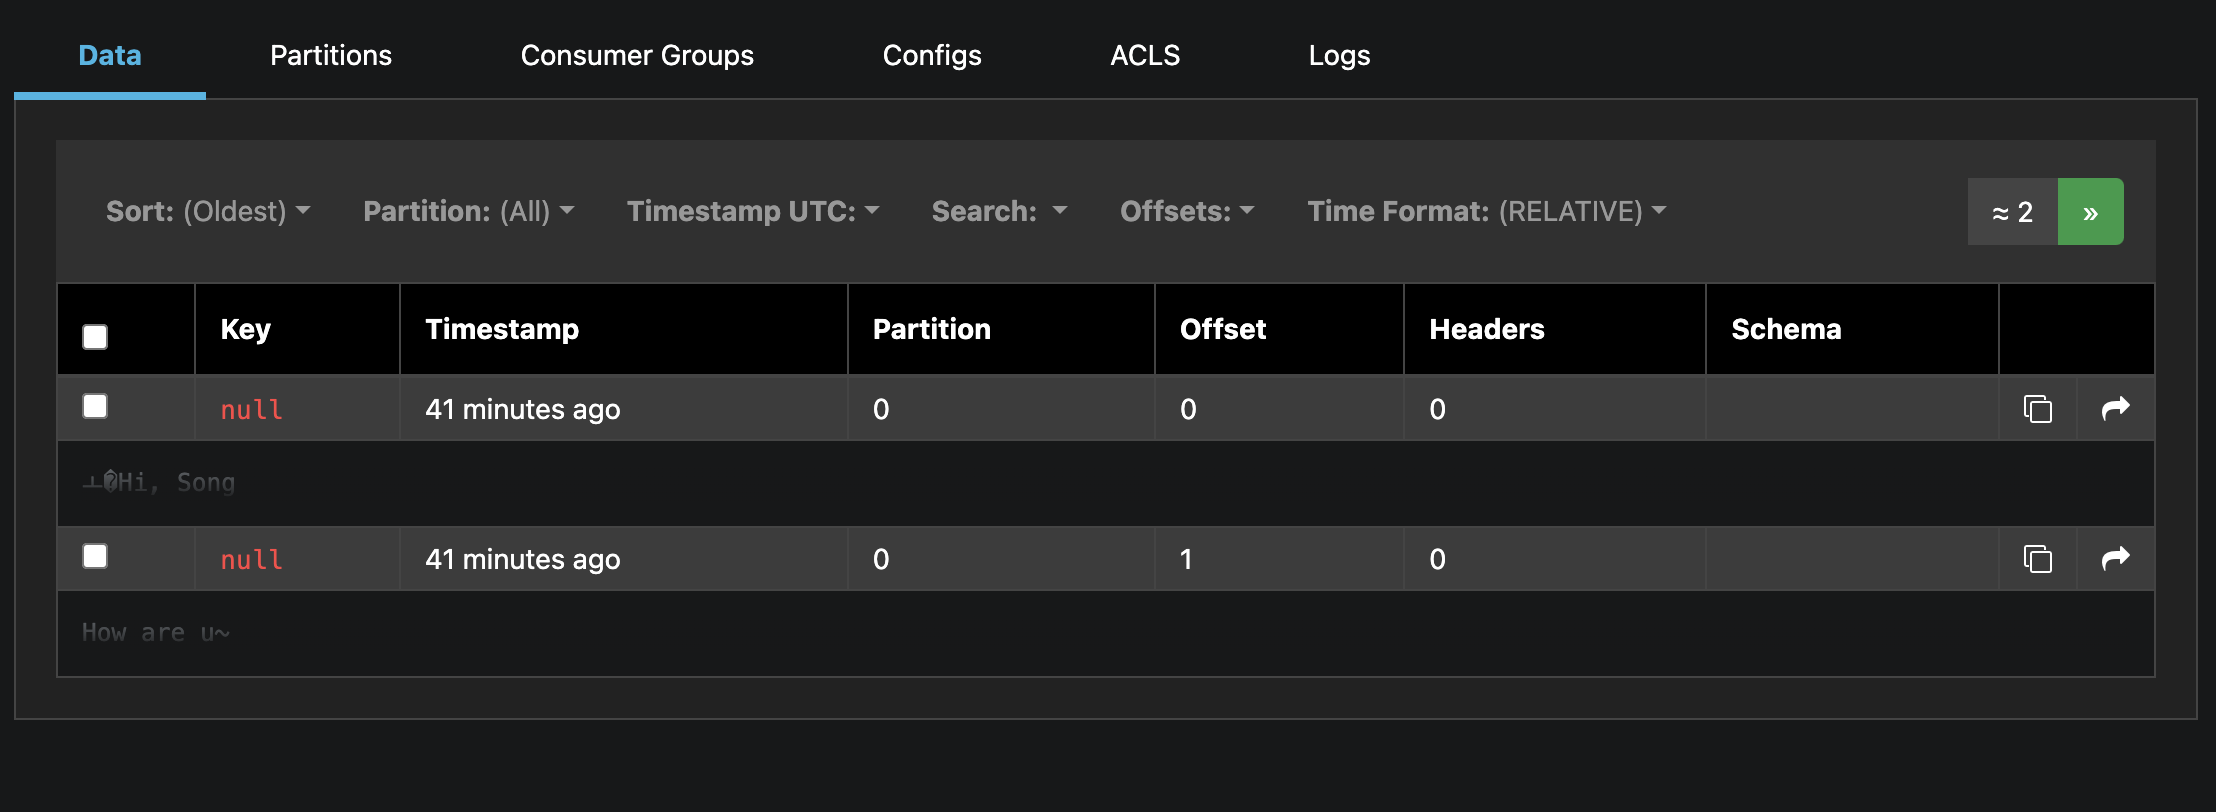
Task: Expand the Search dropdown
Action: click(999, 211)
